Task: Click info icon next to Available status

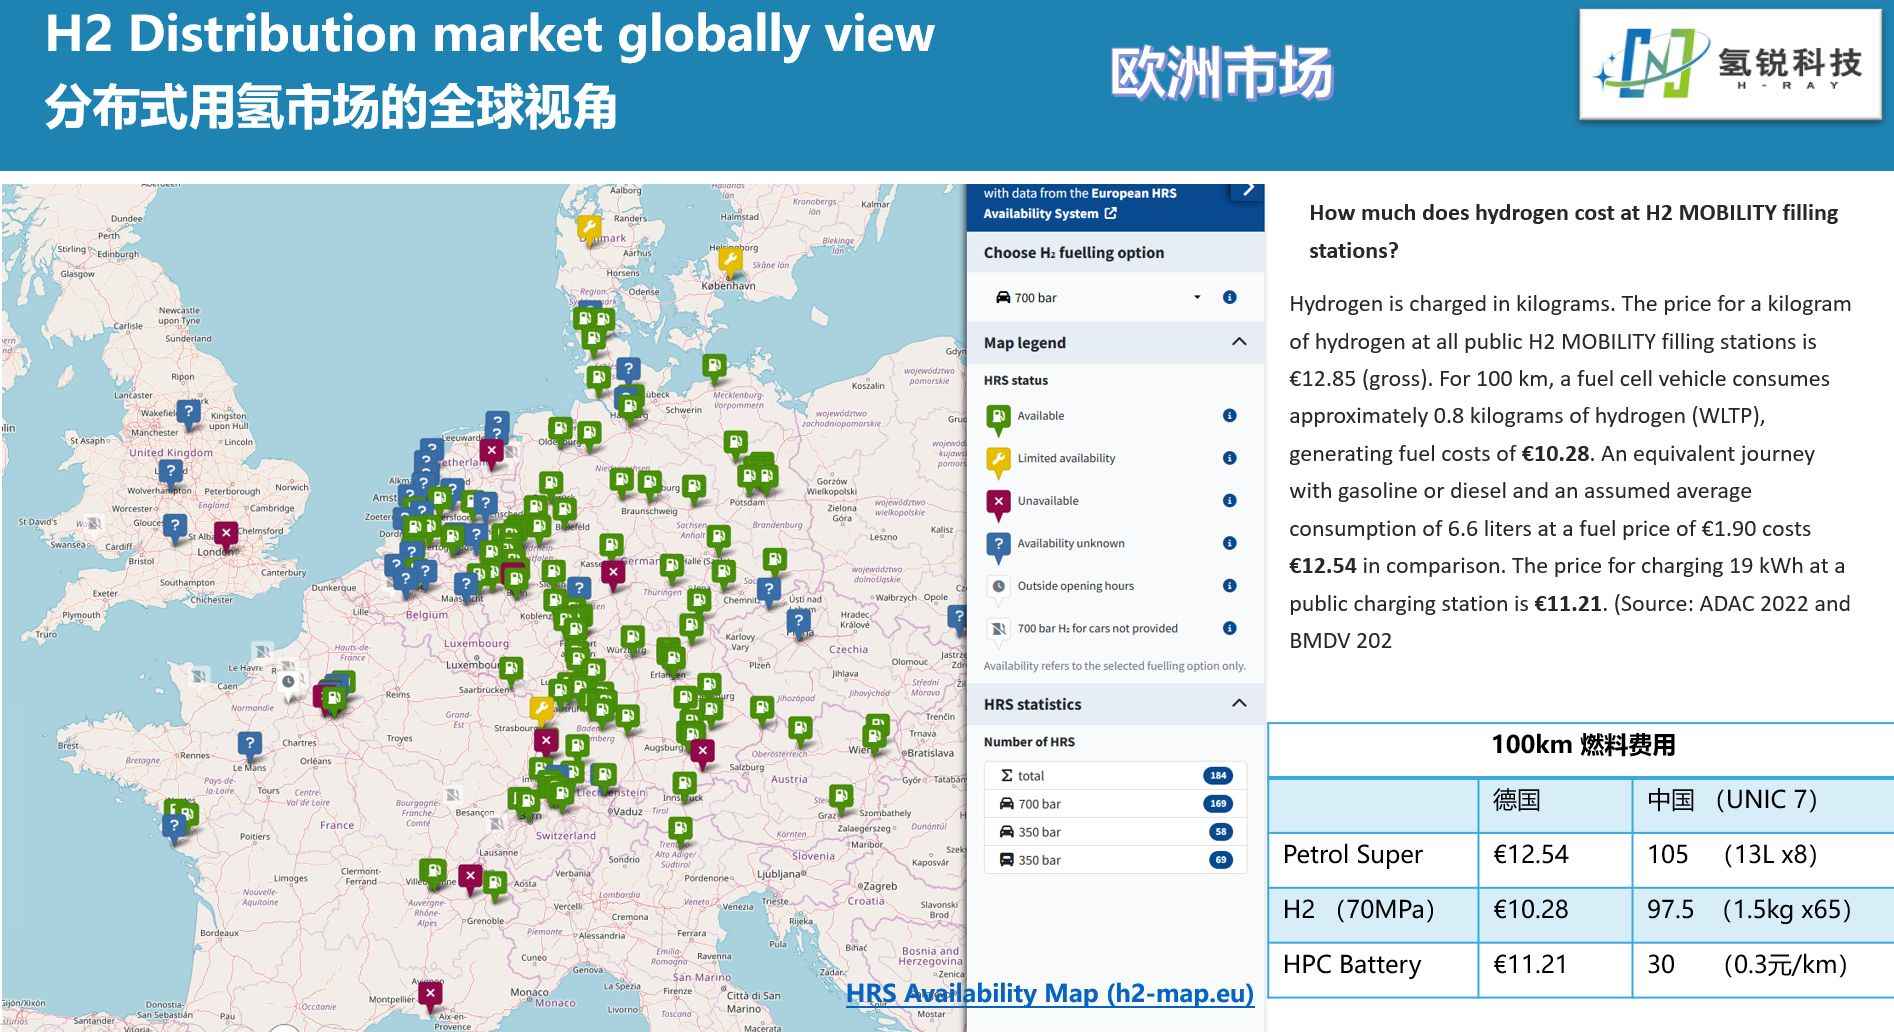Action: pyautogui.click(x=1229, y=416)
